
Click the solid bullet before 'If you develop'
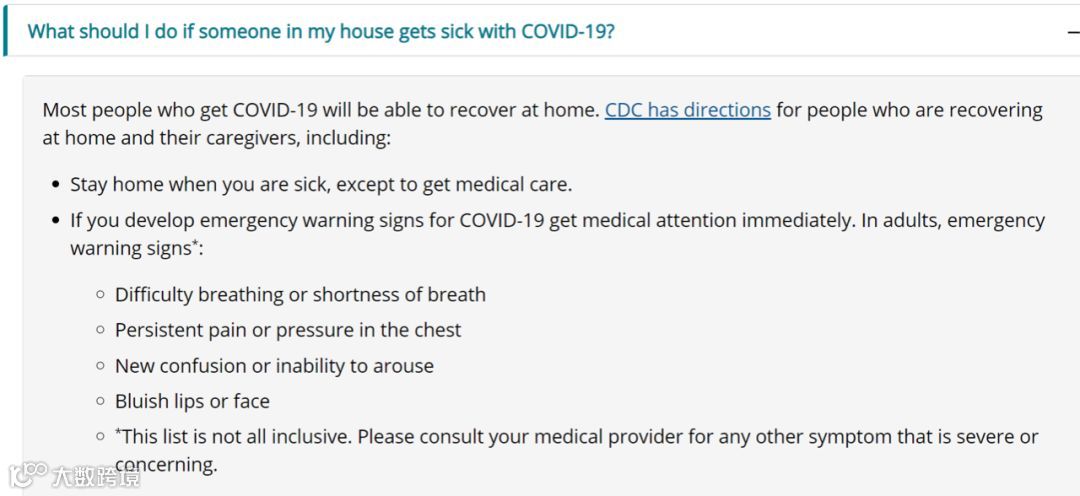pyautogui.click(x=56, y=221)
